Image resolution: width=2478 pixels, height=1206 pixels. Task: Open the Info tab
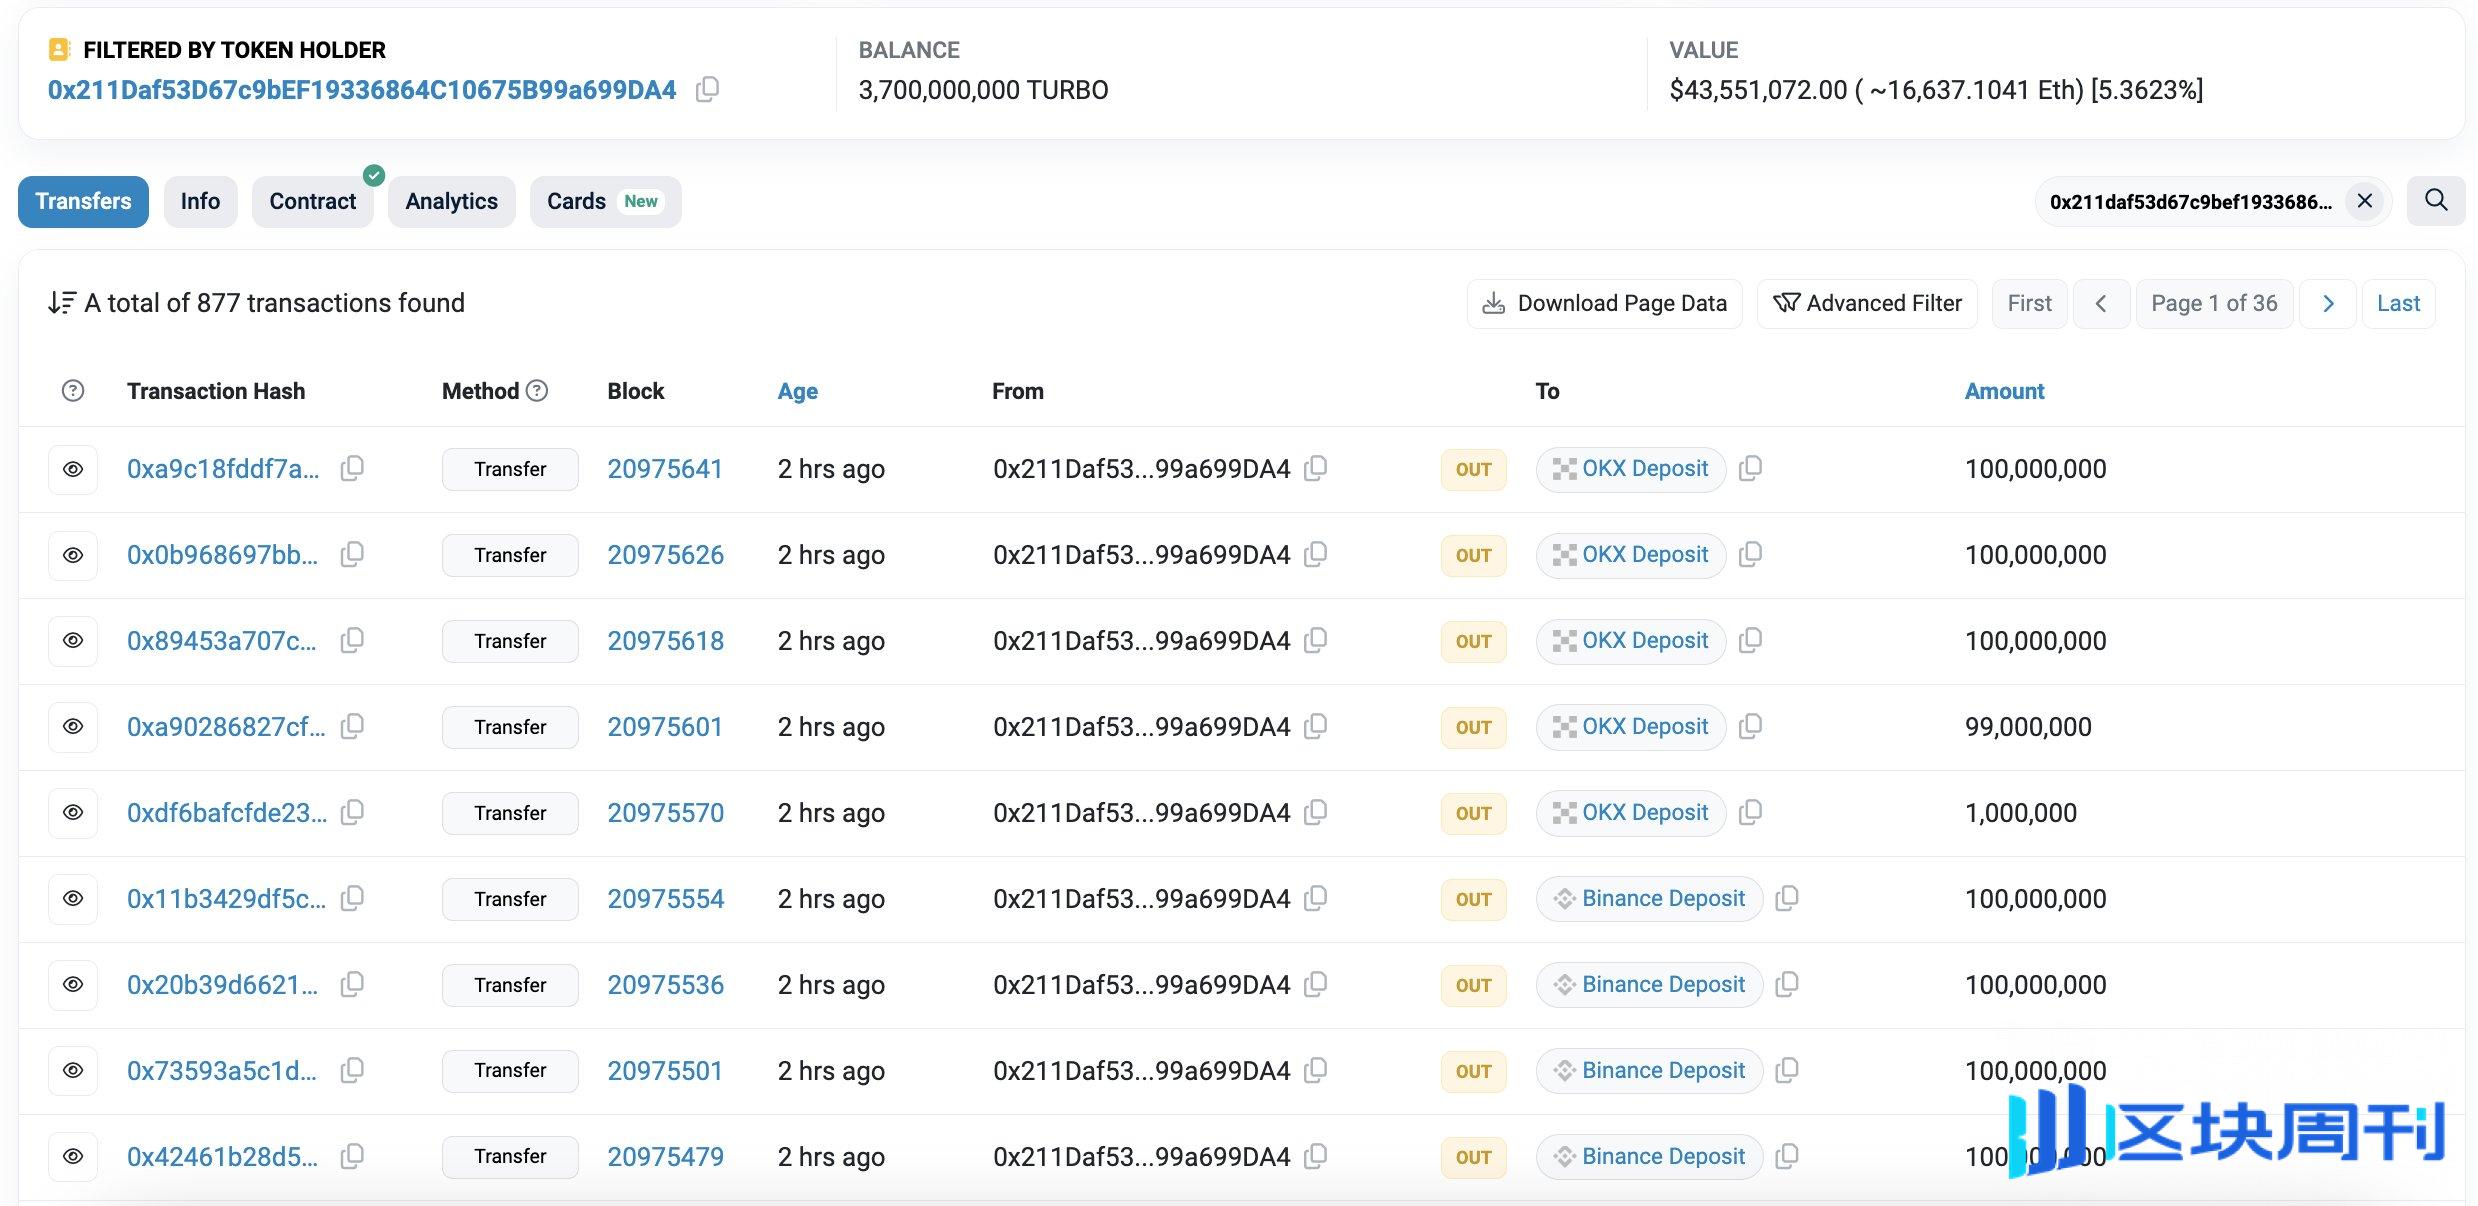[x=200, y=201]
